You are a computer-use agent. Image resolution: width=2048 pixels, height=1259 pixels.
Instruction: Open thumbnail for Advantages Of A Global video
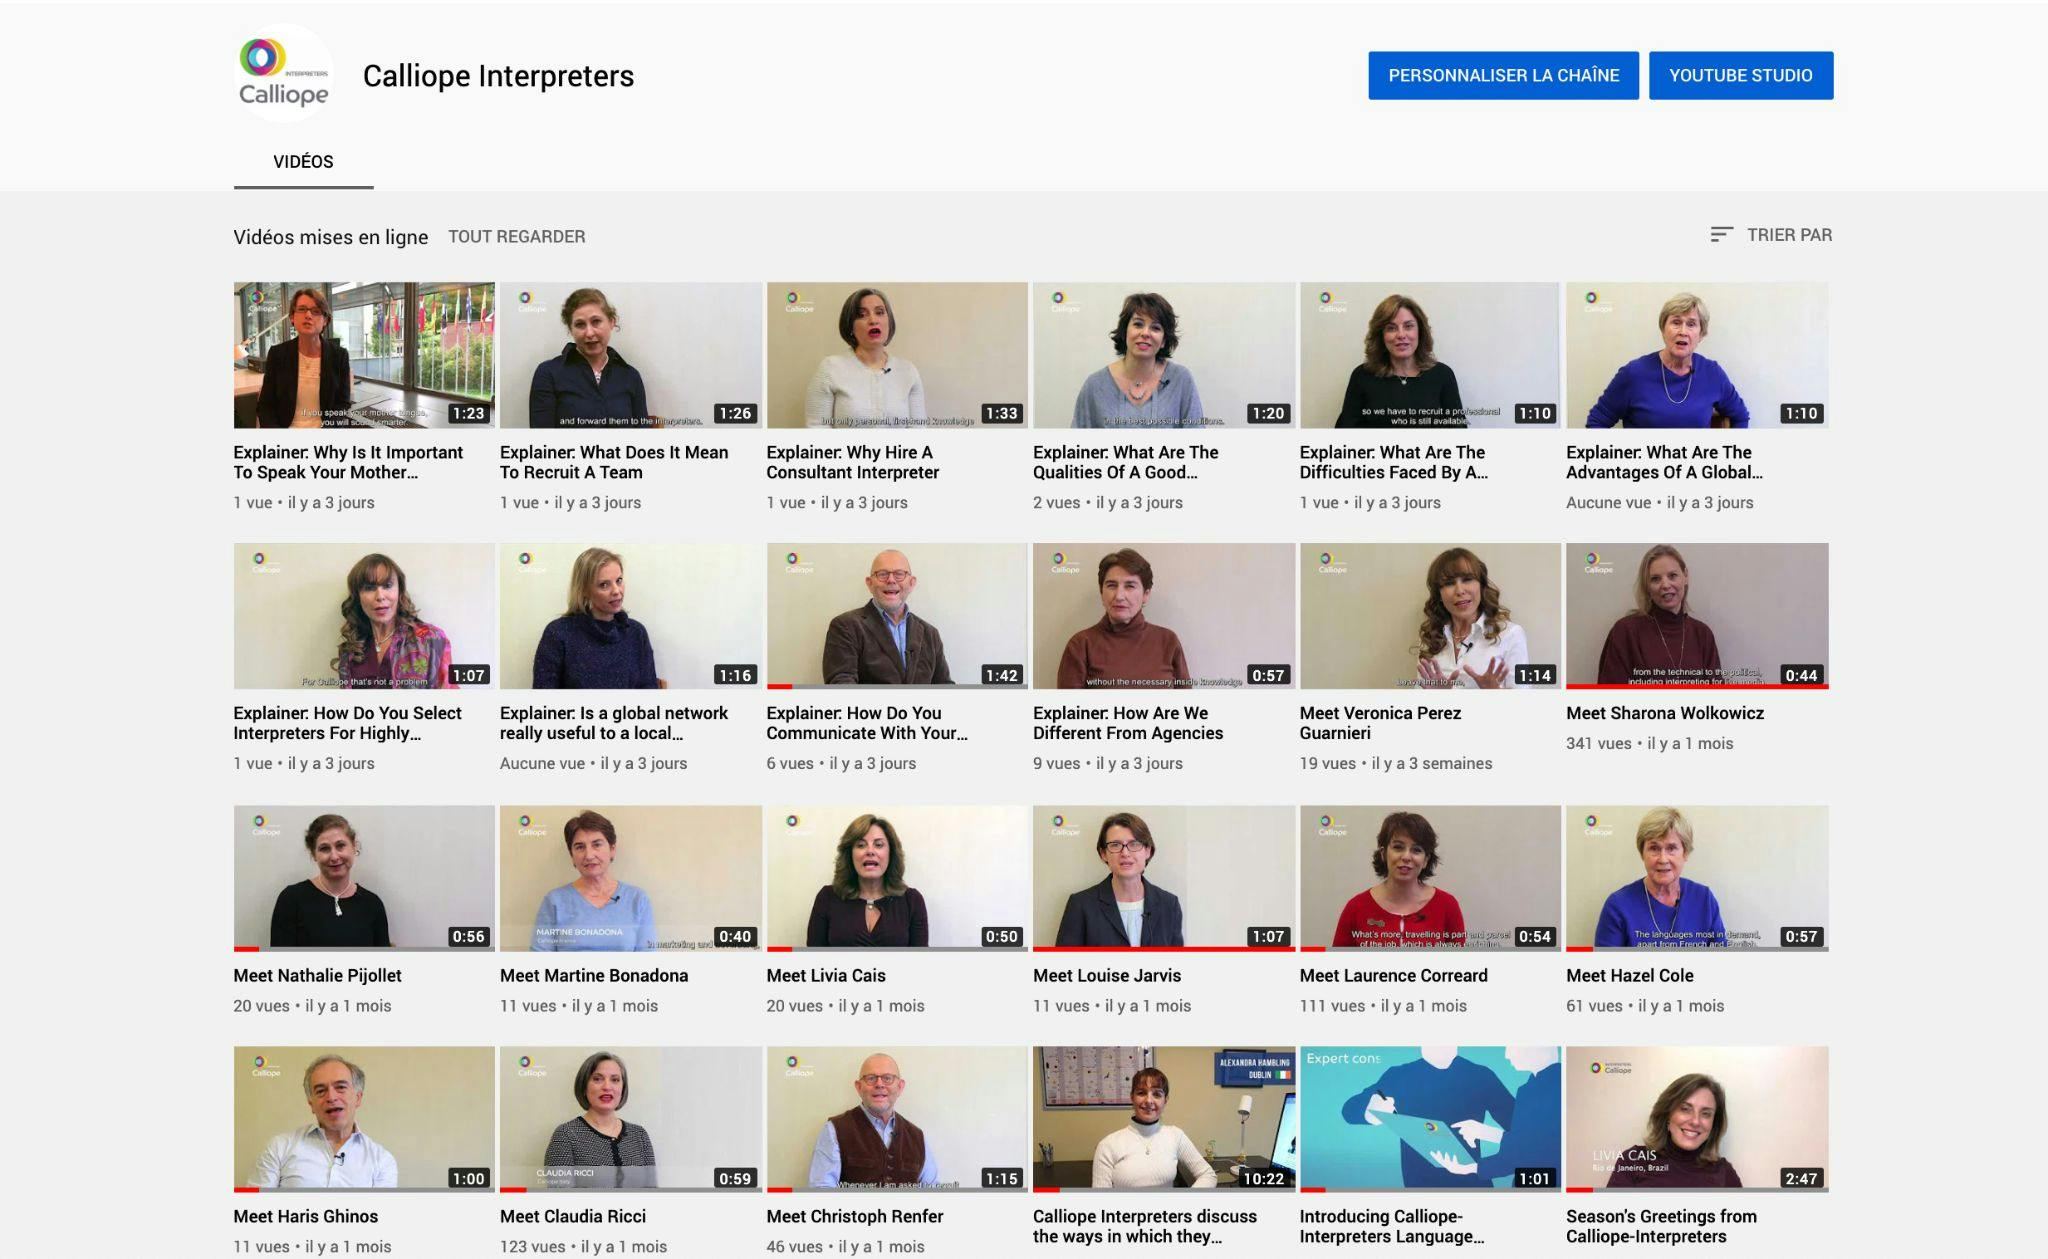pos(1697,355)
